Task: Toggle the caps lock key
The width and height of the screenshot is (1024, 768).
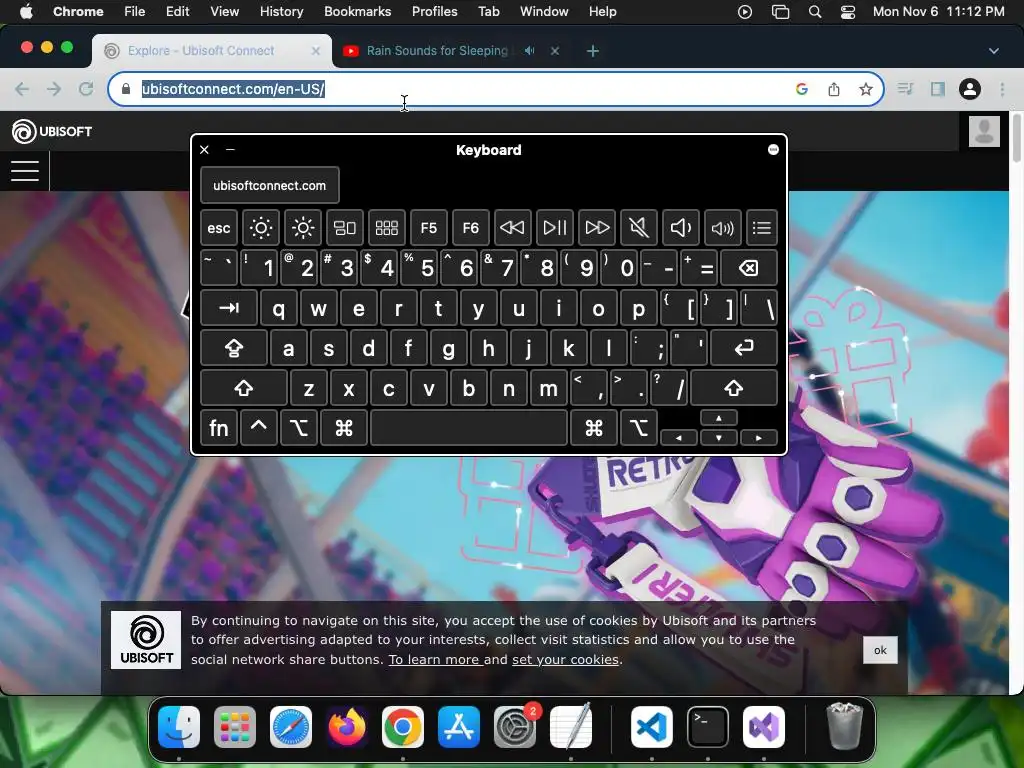Action: coord(234,348)
